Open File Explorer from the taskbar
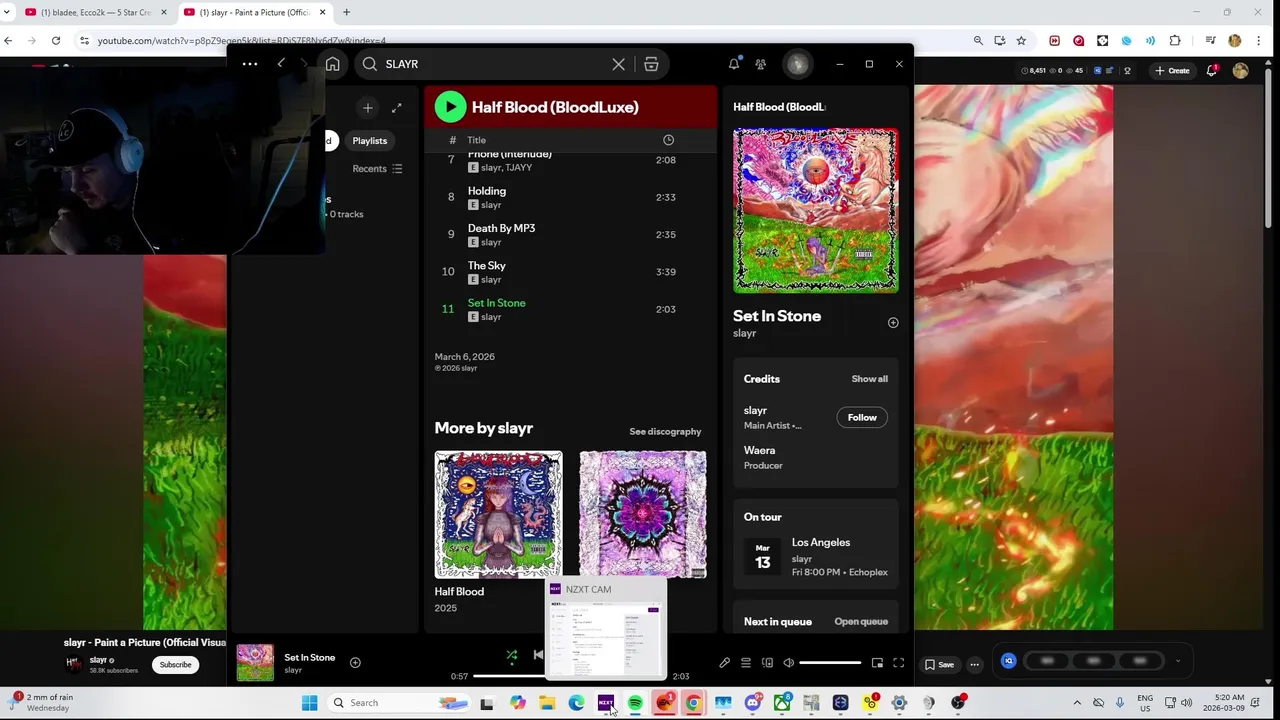The width and height of the screenshot is (1280, 720). click(x=547, y=703)
